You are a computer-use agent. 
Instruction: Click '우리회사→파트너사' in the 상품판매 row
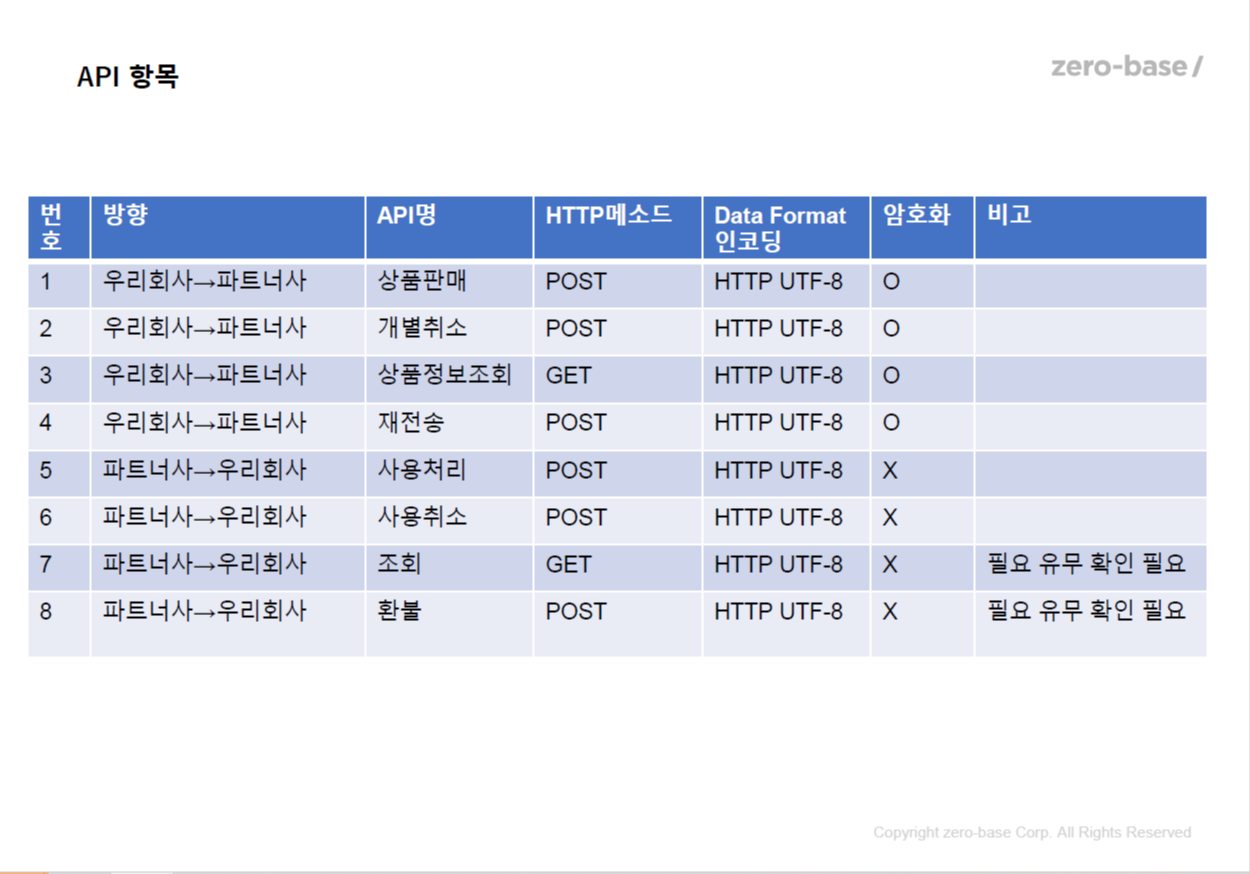pos(228,284)
